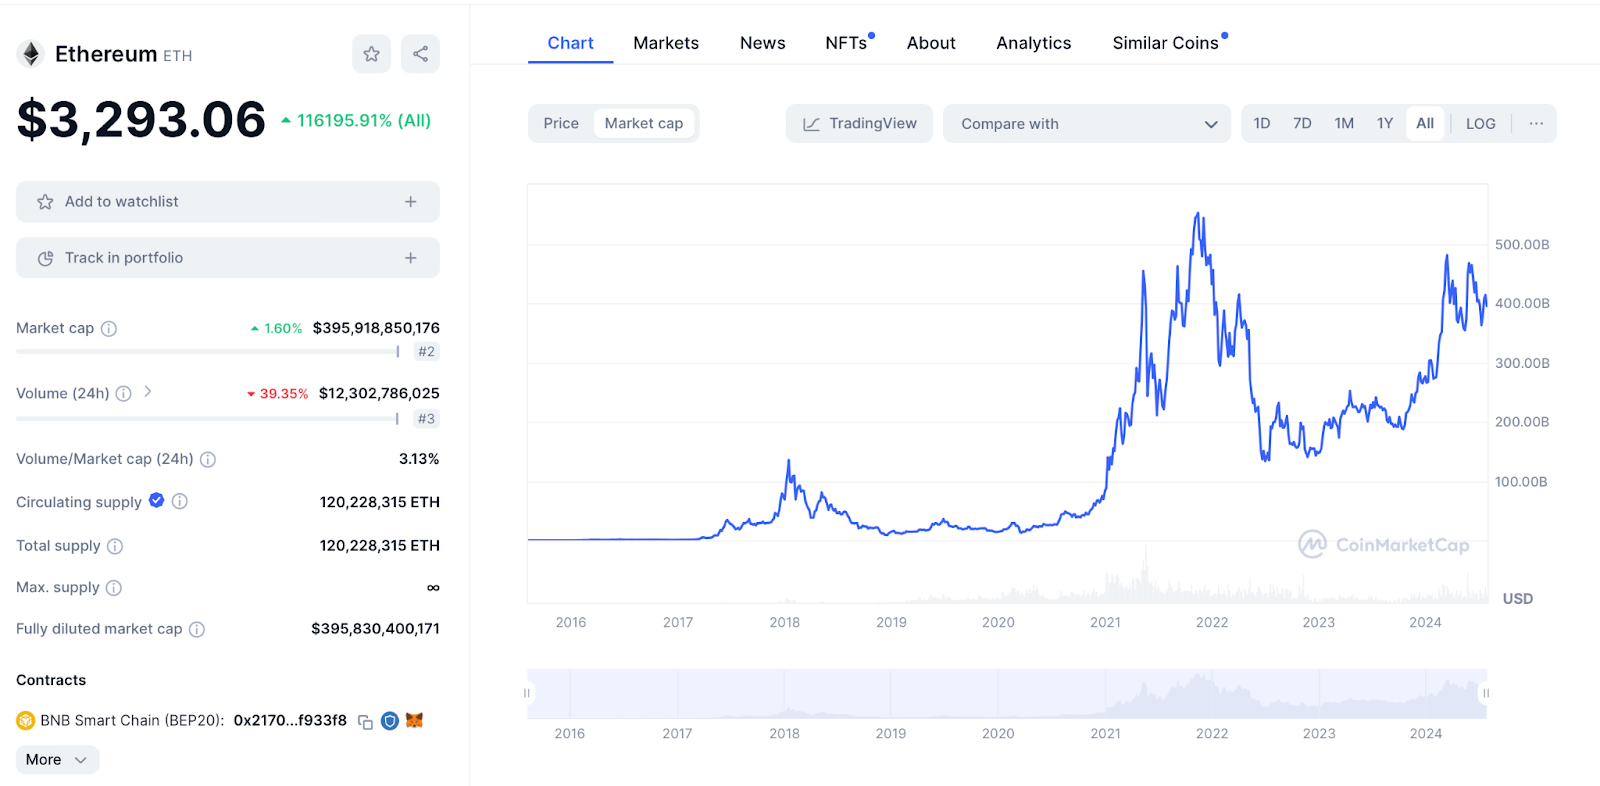The height and width of the screenshot is (786, 1600).
Task: Click the $12,302,786,025 volume value
Action: [x=379, y=394]
